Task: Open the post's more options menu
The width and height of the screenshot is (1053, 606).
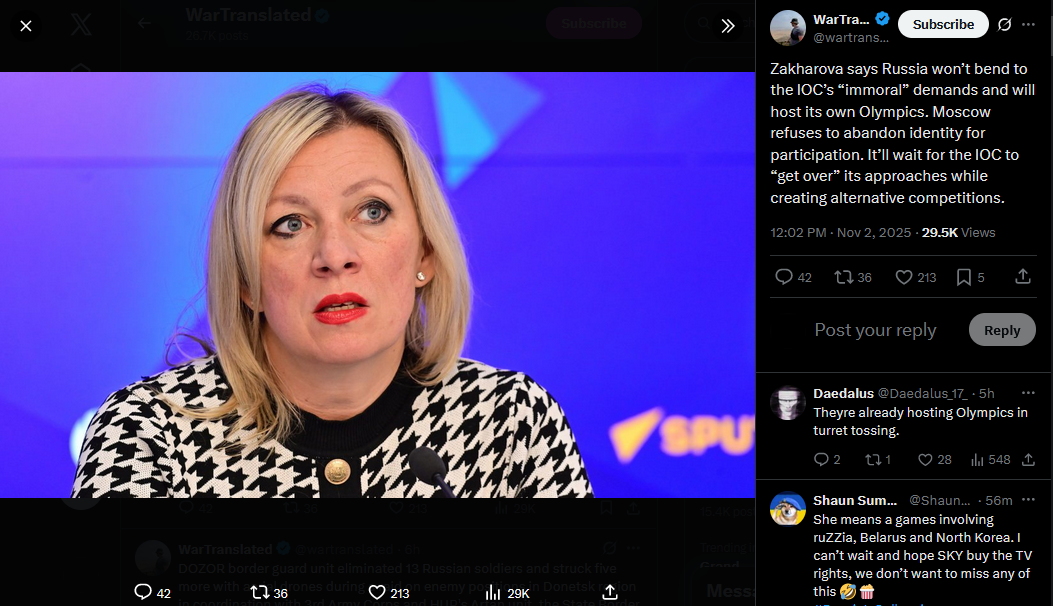Action: tap(1028, 24)
